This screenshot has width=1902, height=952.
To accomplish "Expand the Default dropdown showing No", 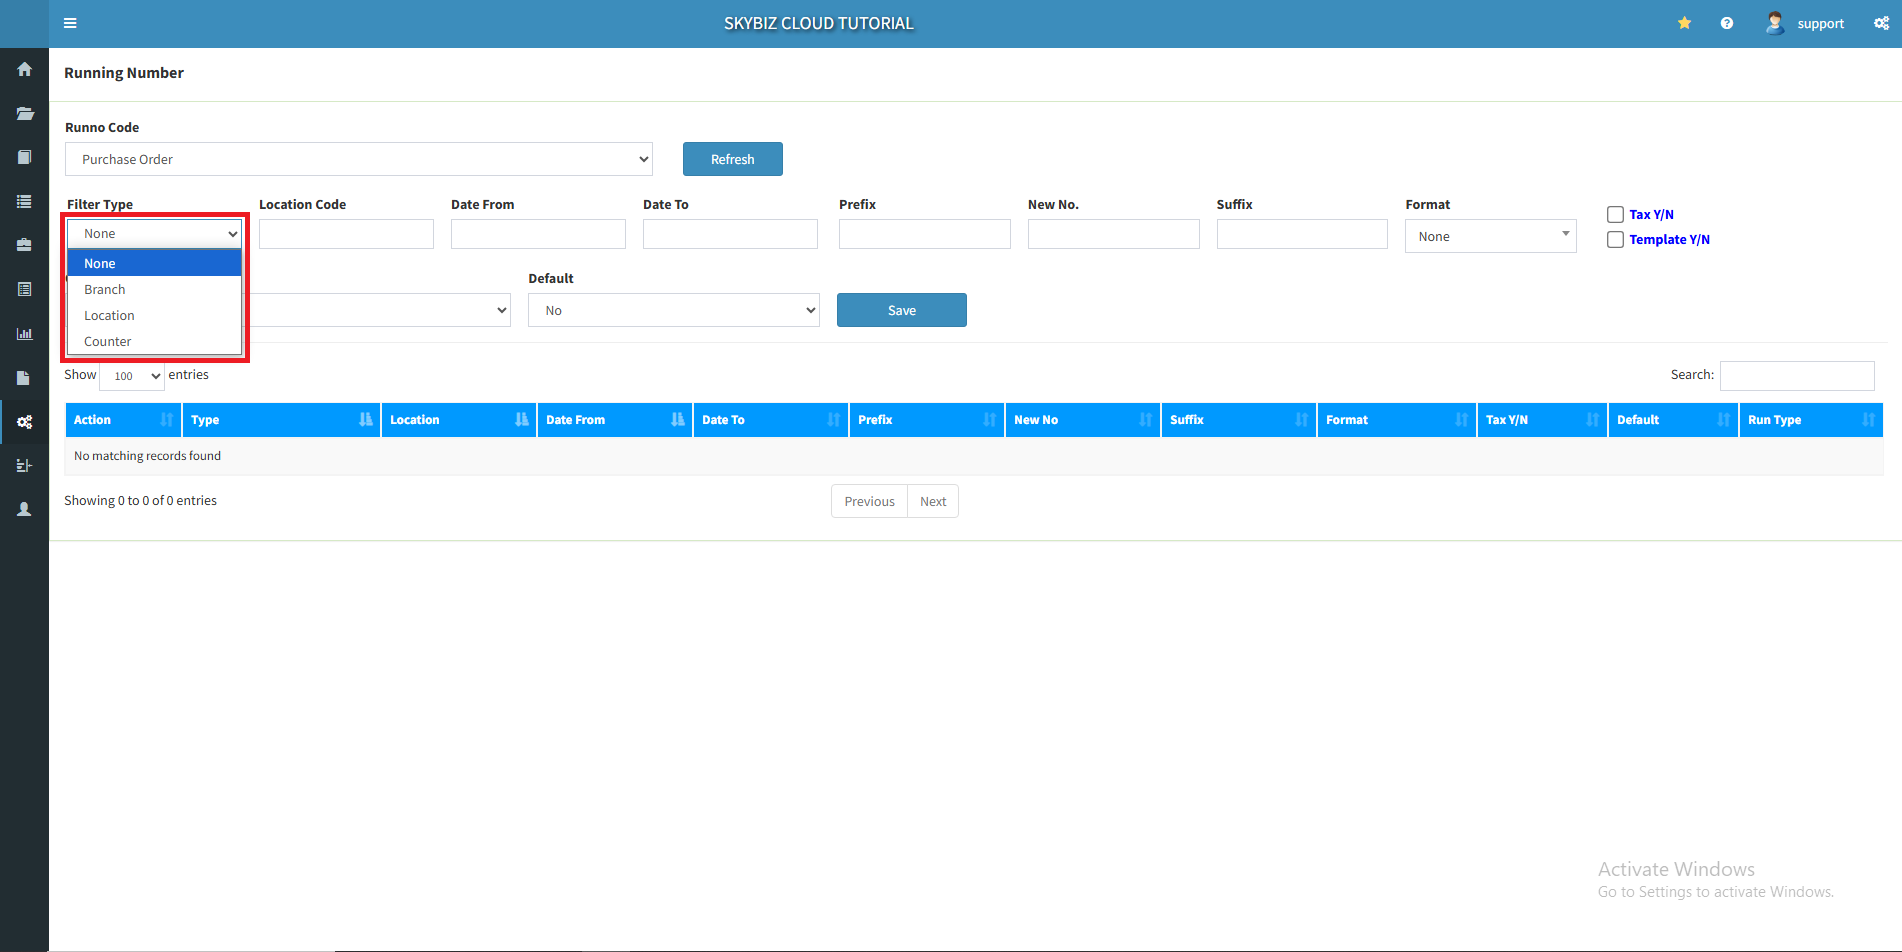I will (x=673, y=310).
